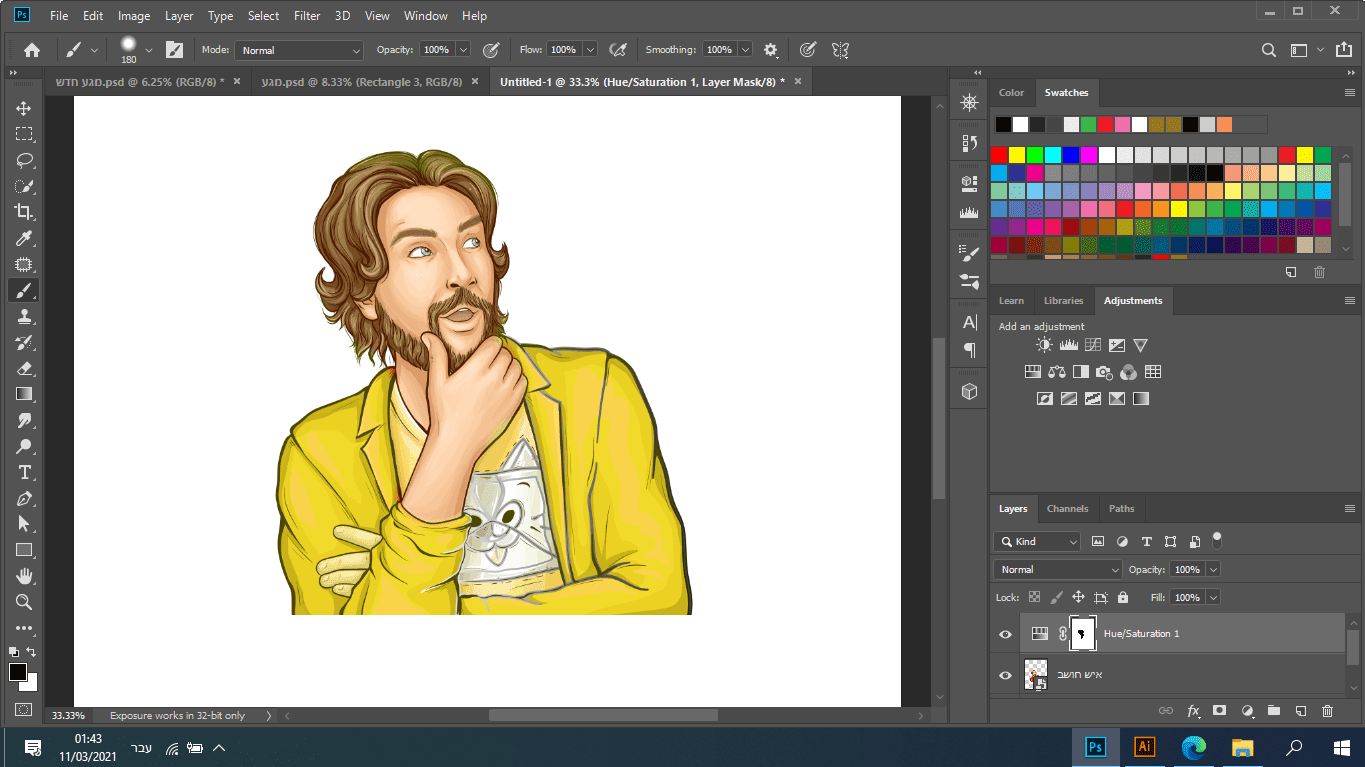Click the foreground color swatch
This screenshot has width=1365, height=767.
tap(18, 672)
